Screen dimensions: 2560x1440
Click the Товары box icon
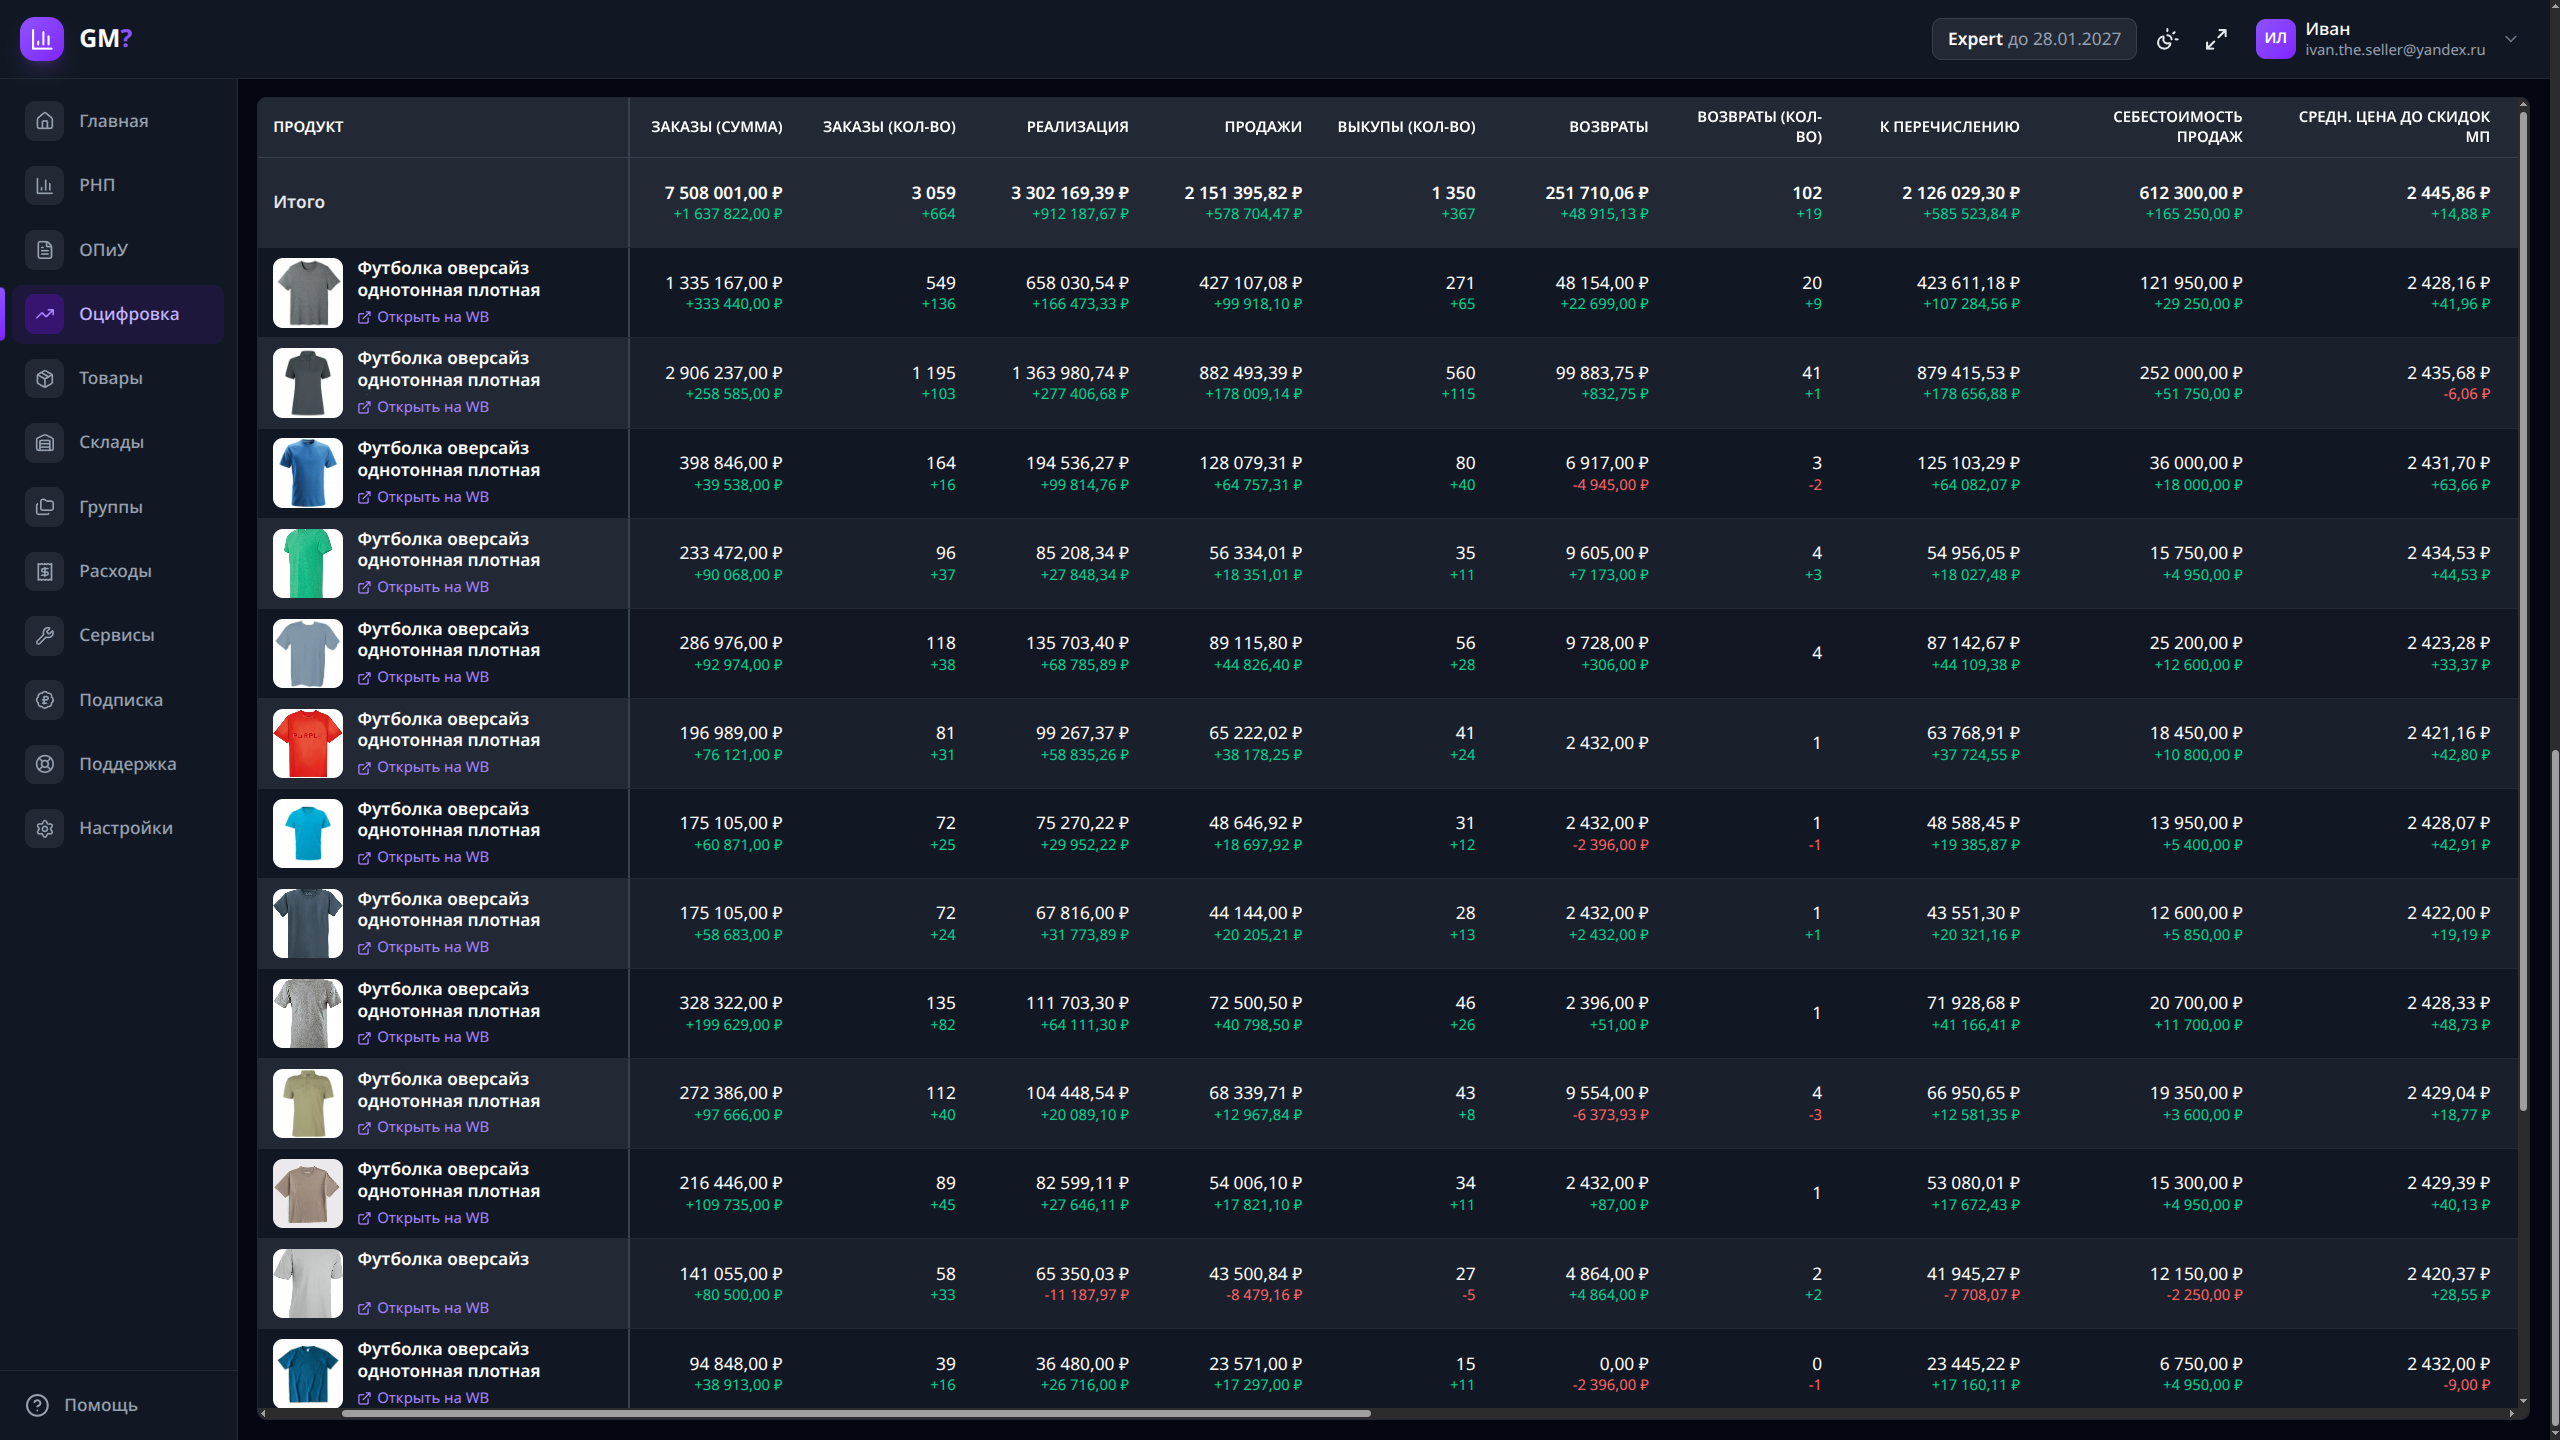coord(45,378)
